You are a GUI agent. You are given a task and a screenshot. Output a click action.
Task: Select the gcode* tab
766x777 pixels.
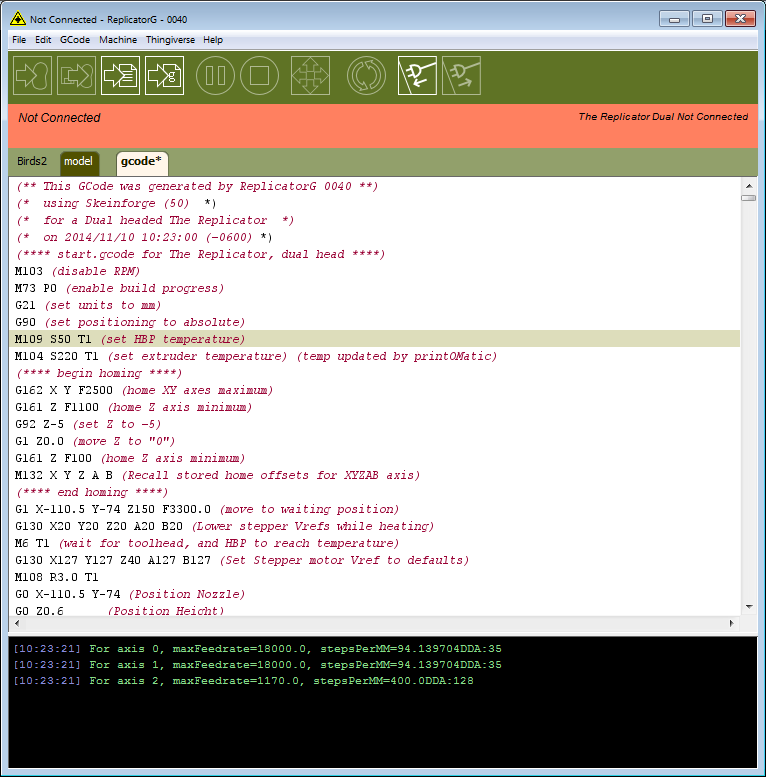click(142, 163)
